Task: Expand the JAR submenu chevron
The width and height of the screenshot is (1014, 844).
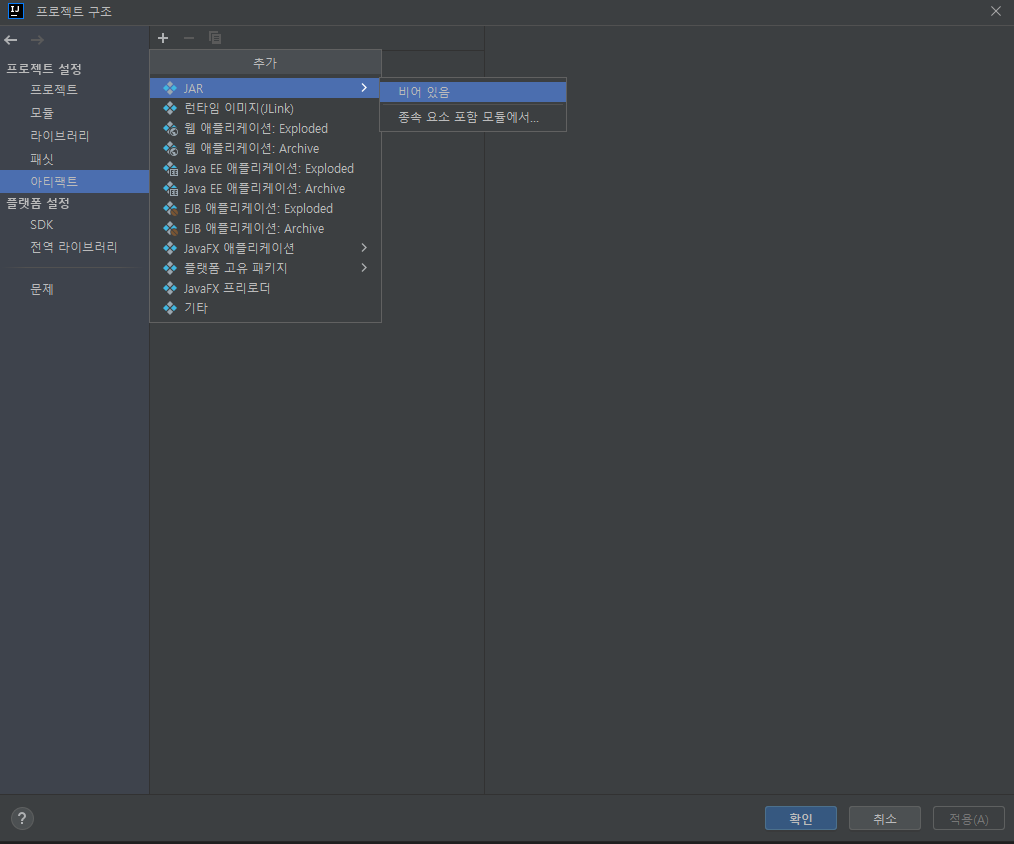Action: click(364, 88)
